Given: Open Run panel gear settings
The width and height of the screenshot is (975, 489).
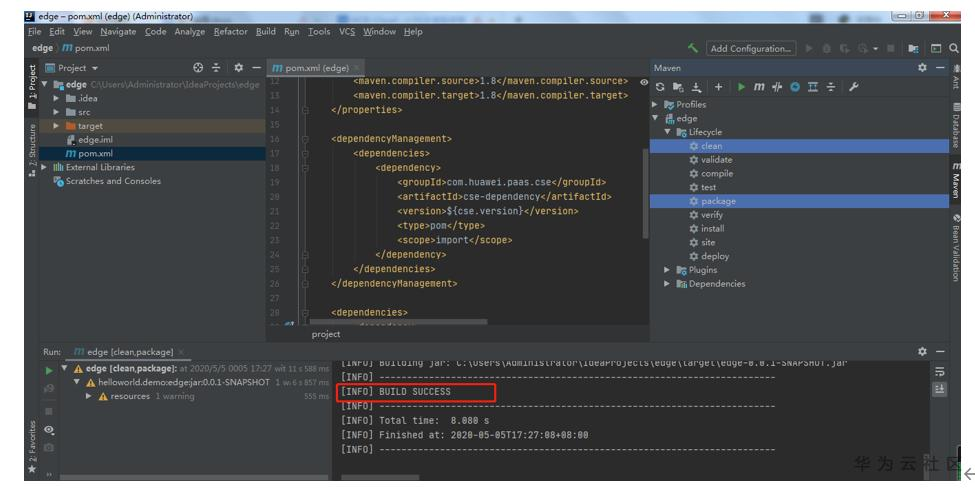Looking at the screenshot, I should (922, 352).
